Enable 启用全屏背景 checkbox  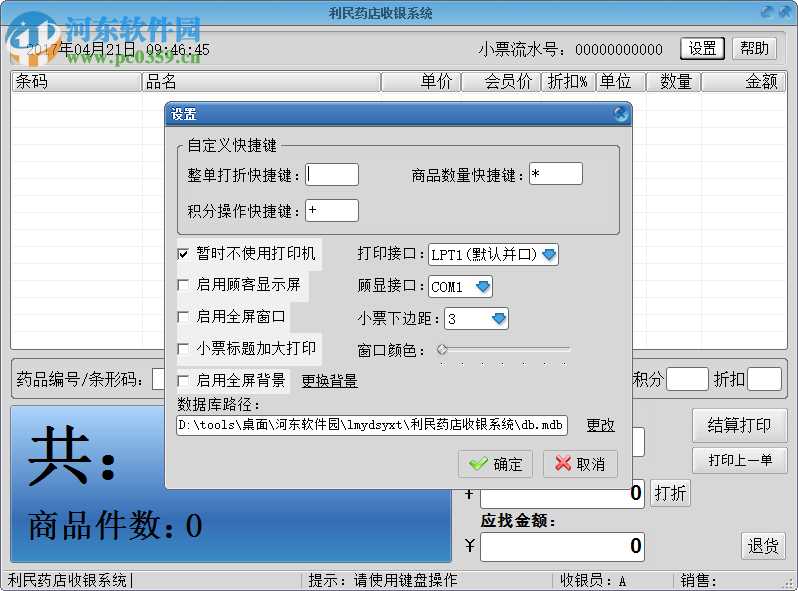pos(183,380)
